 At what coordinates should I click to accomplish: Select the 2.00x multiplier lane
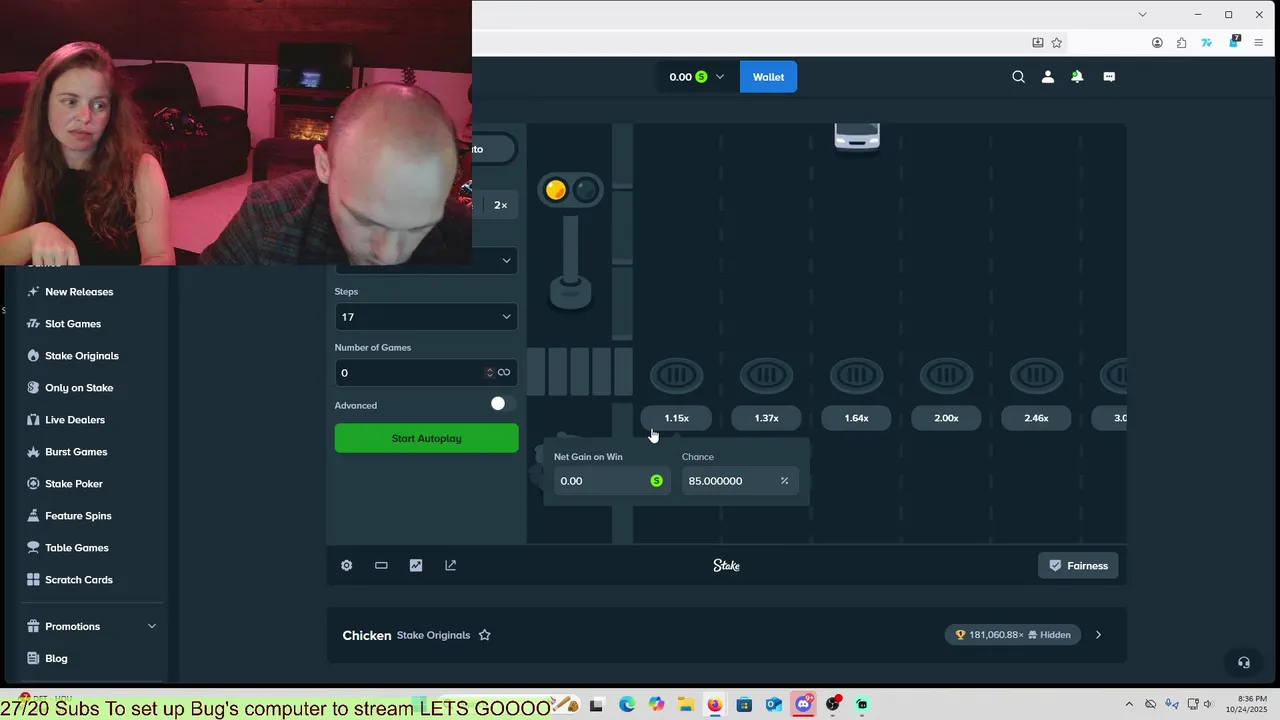coord(946,418)
